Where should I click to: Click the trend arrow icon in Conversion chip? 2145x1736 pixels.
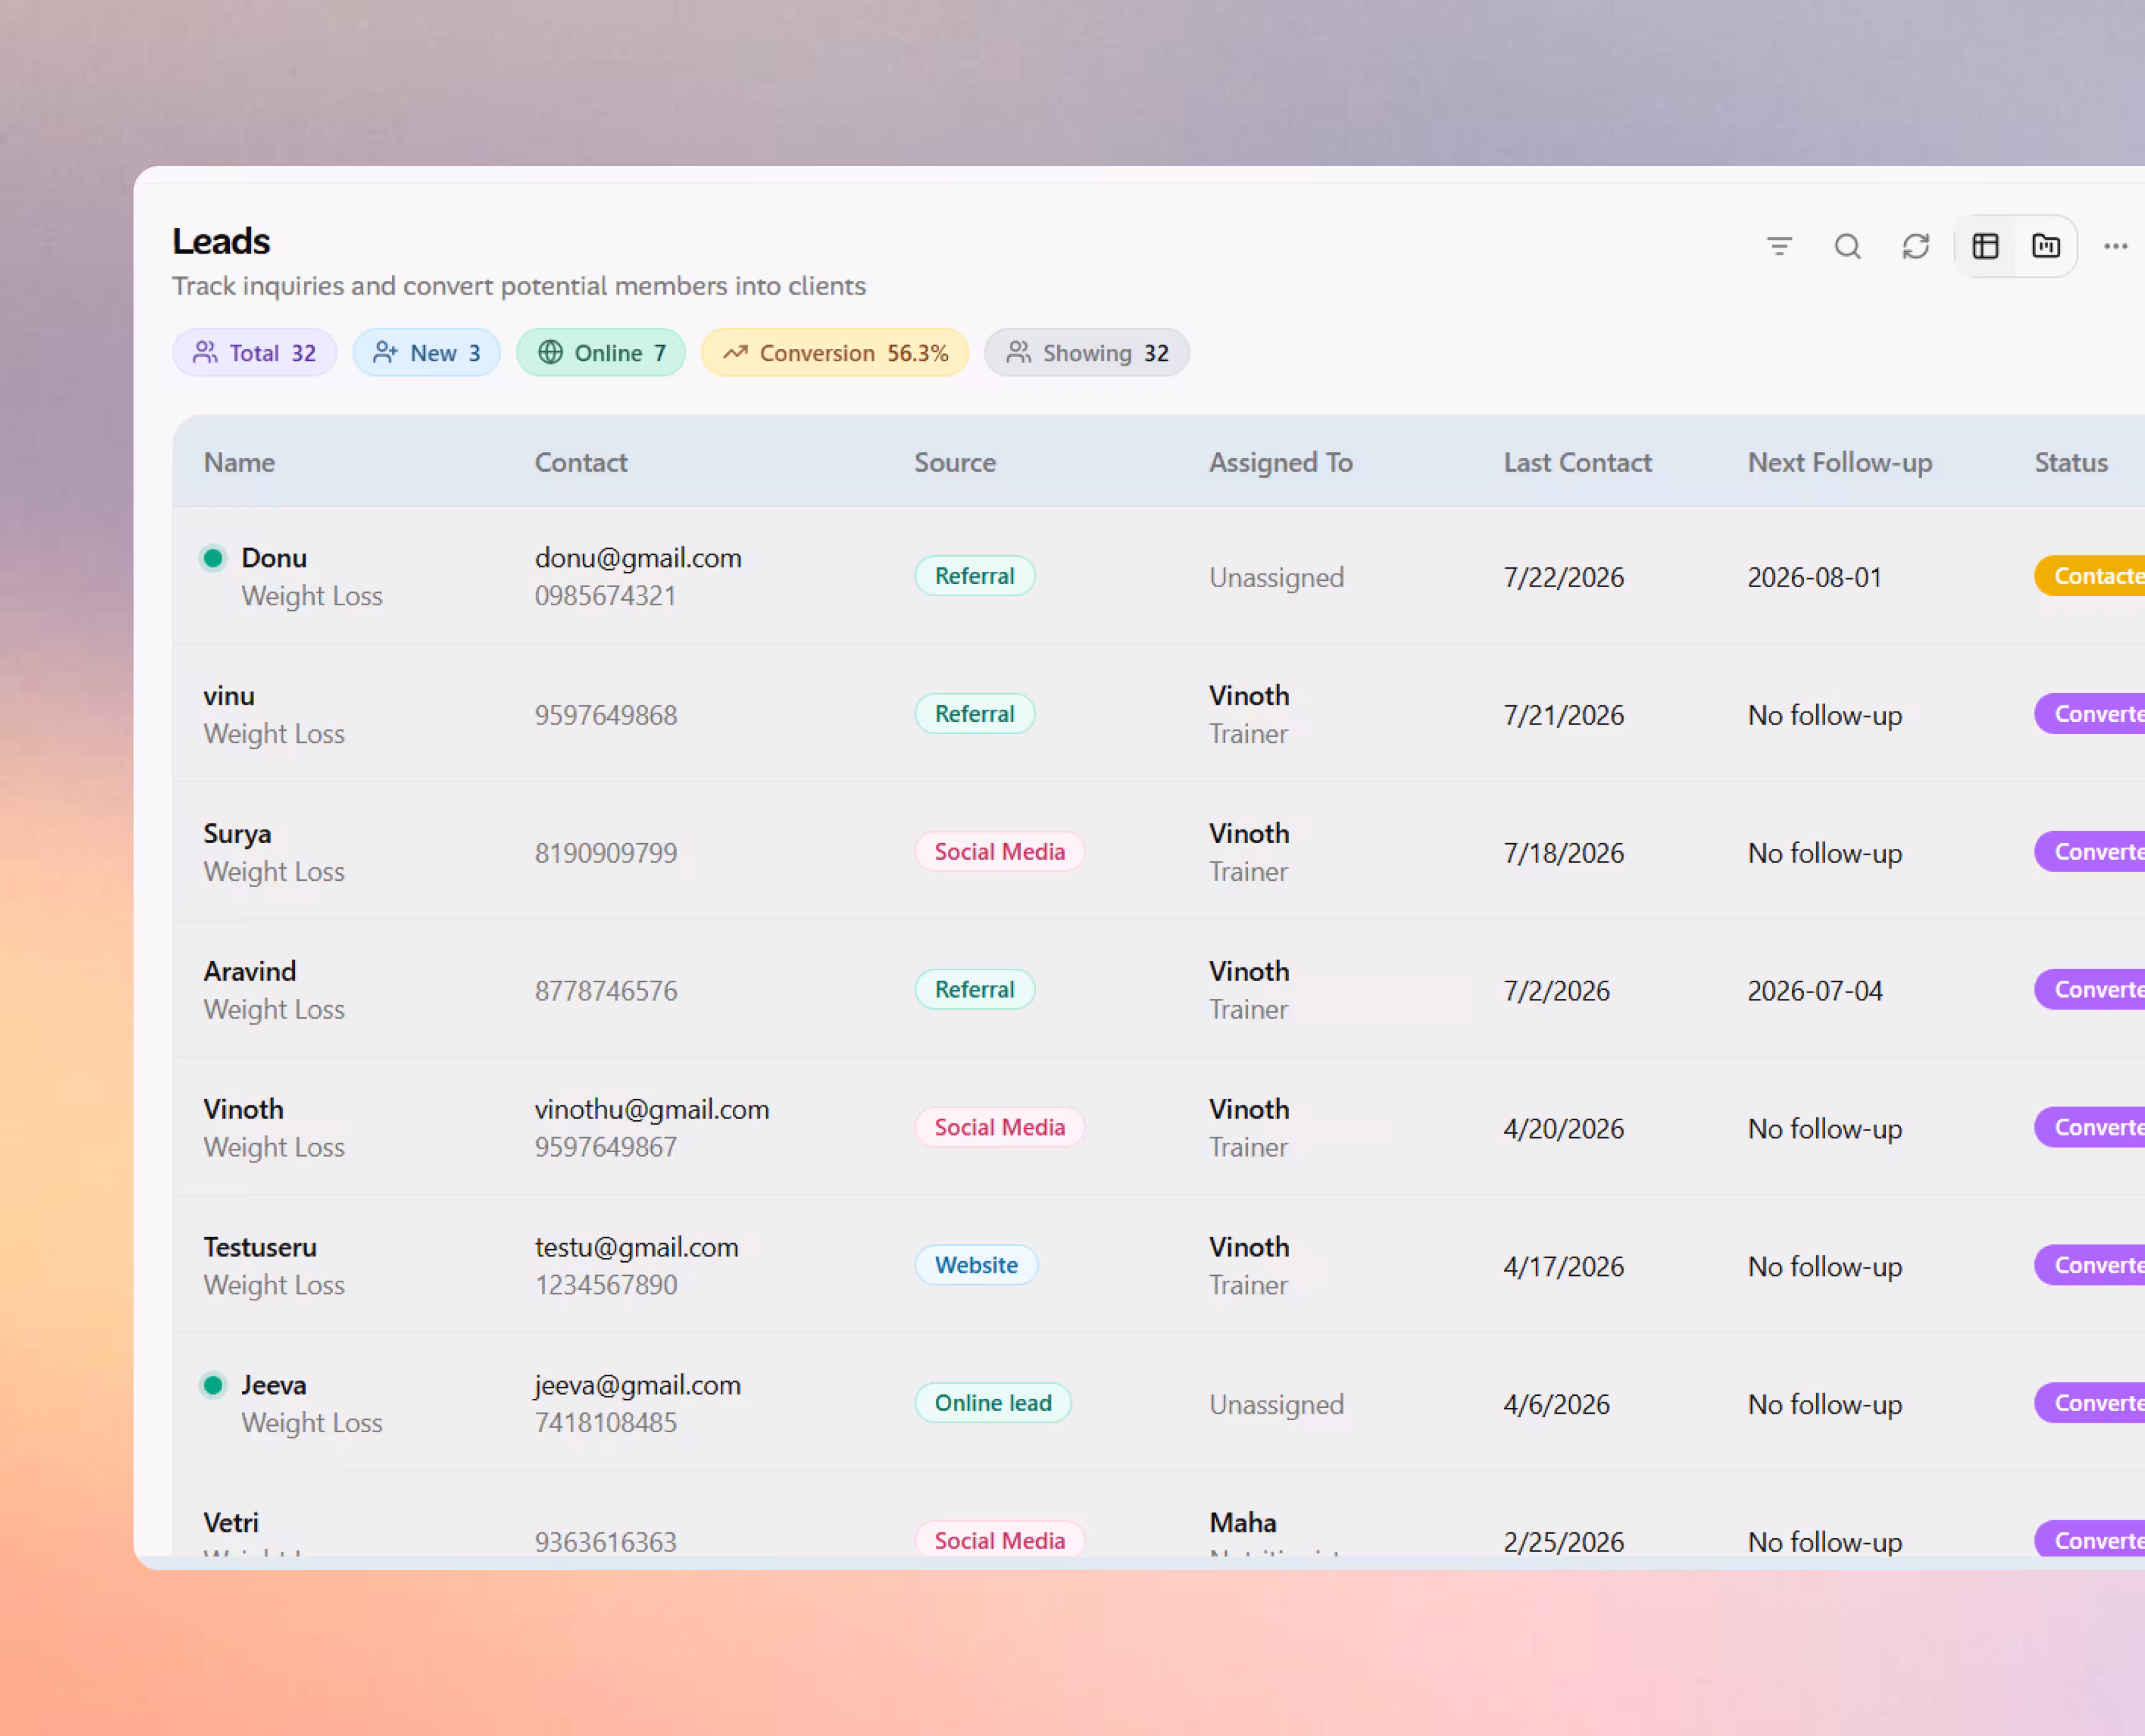[735, 353]
